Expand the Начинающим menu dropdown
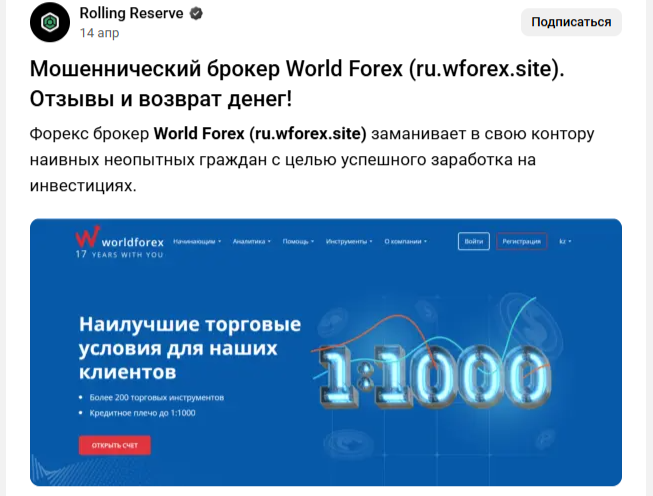The width and height of the screenshot is (653, 496). pos(197,242)
